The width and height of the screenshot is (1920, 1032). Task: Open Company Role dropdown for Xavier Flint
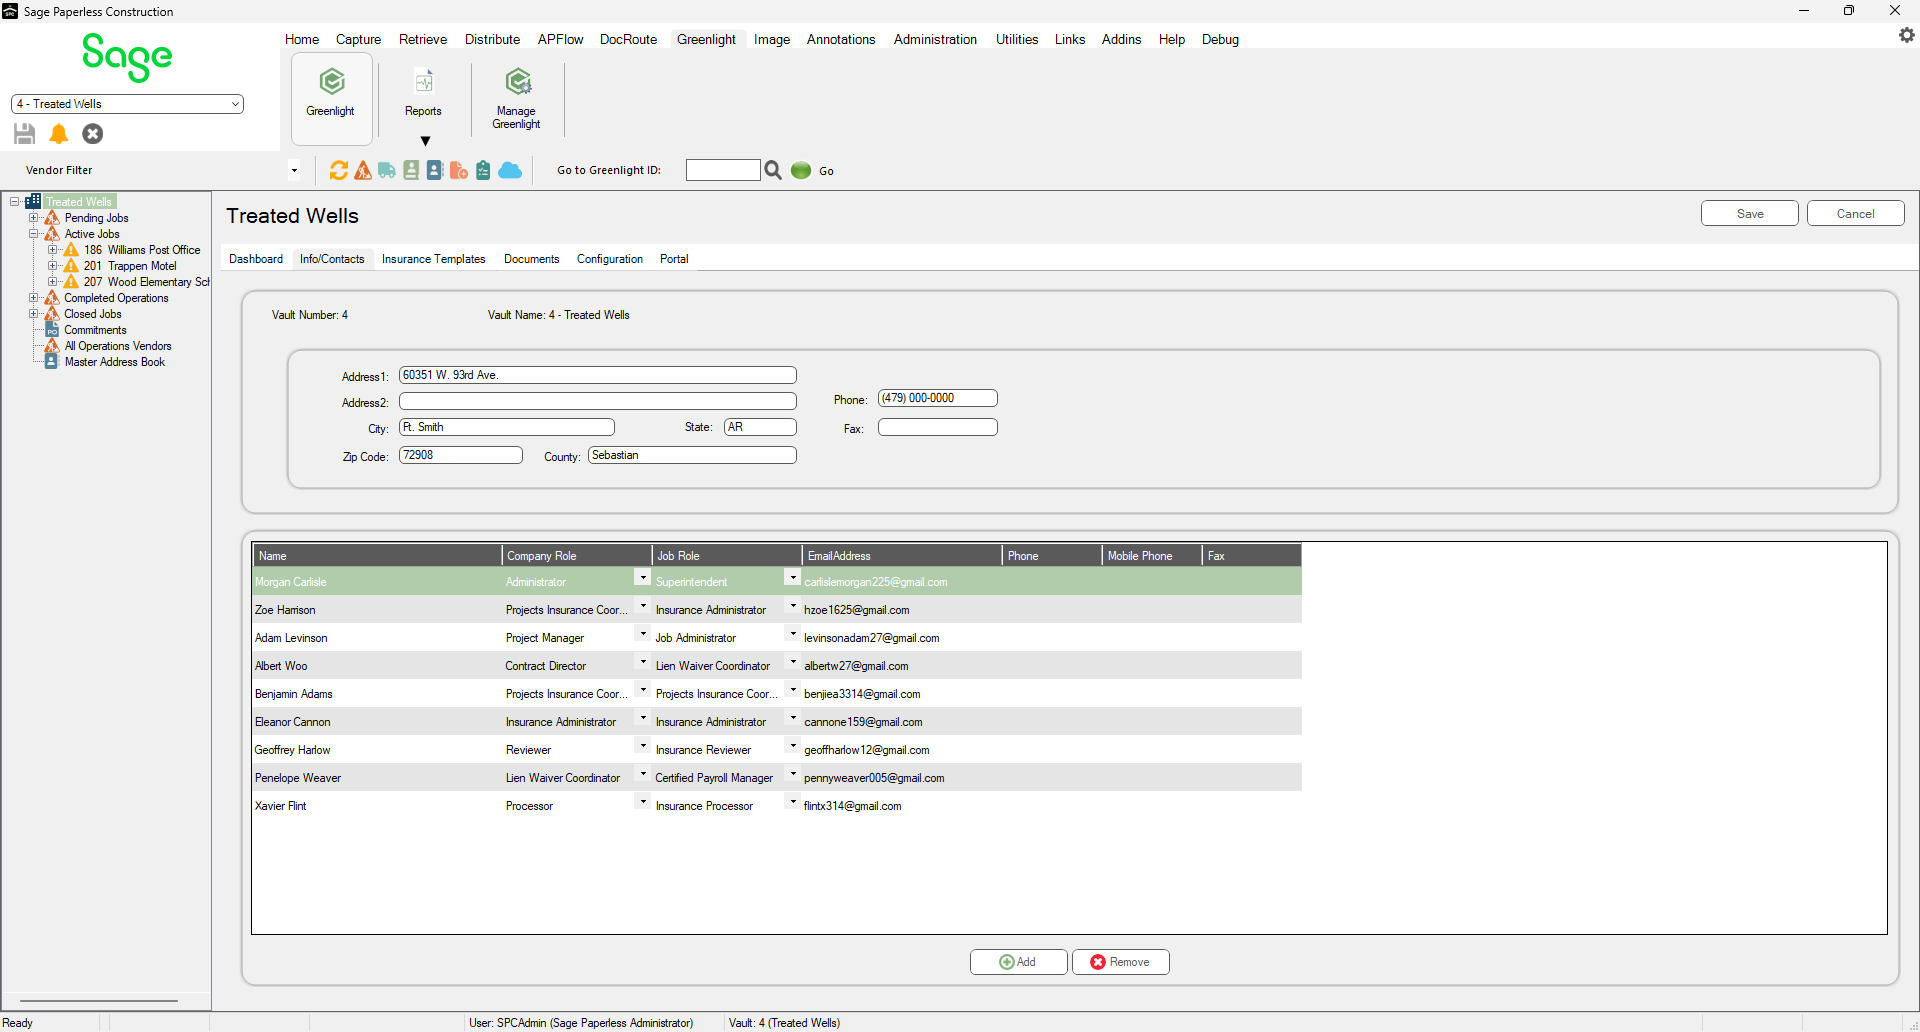click(x=643, y=801)
